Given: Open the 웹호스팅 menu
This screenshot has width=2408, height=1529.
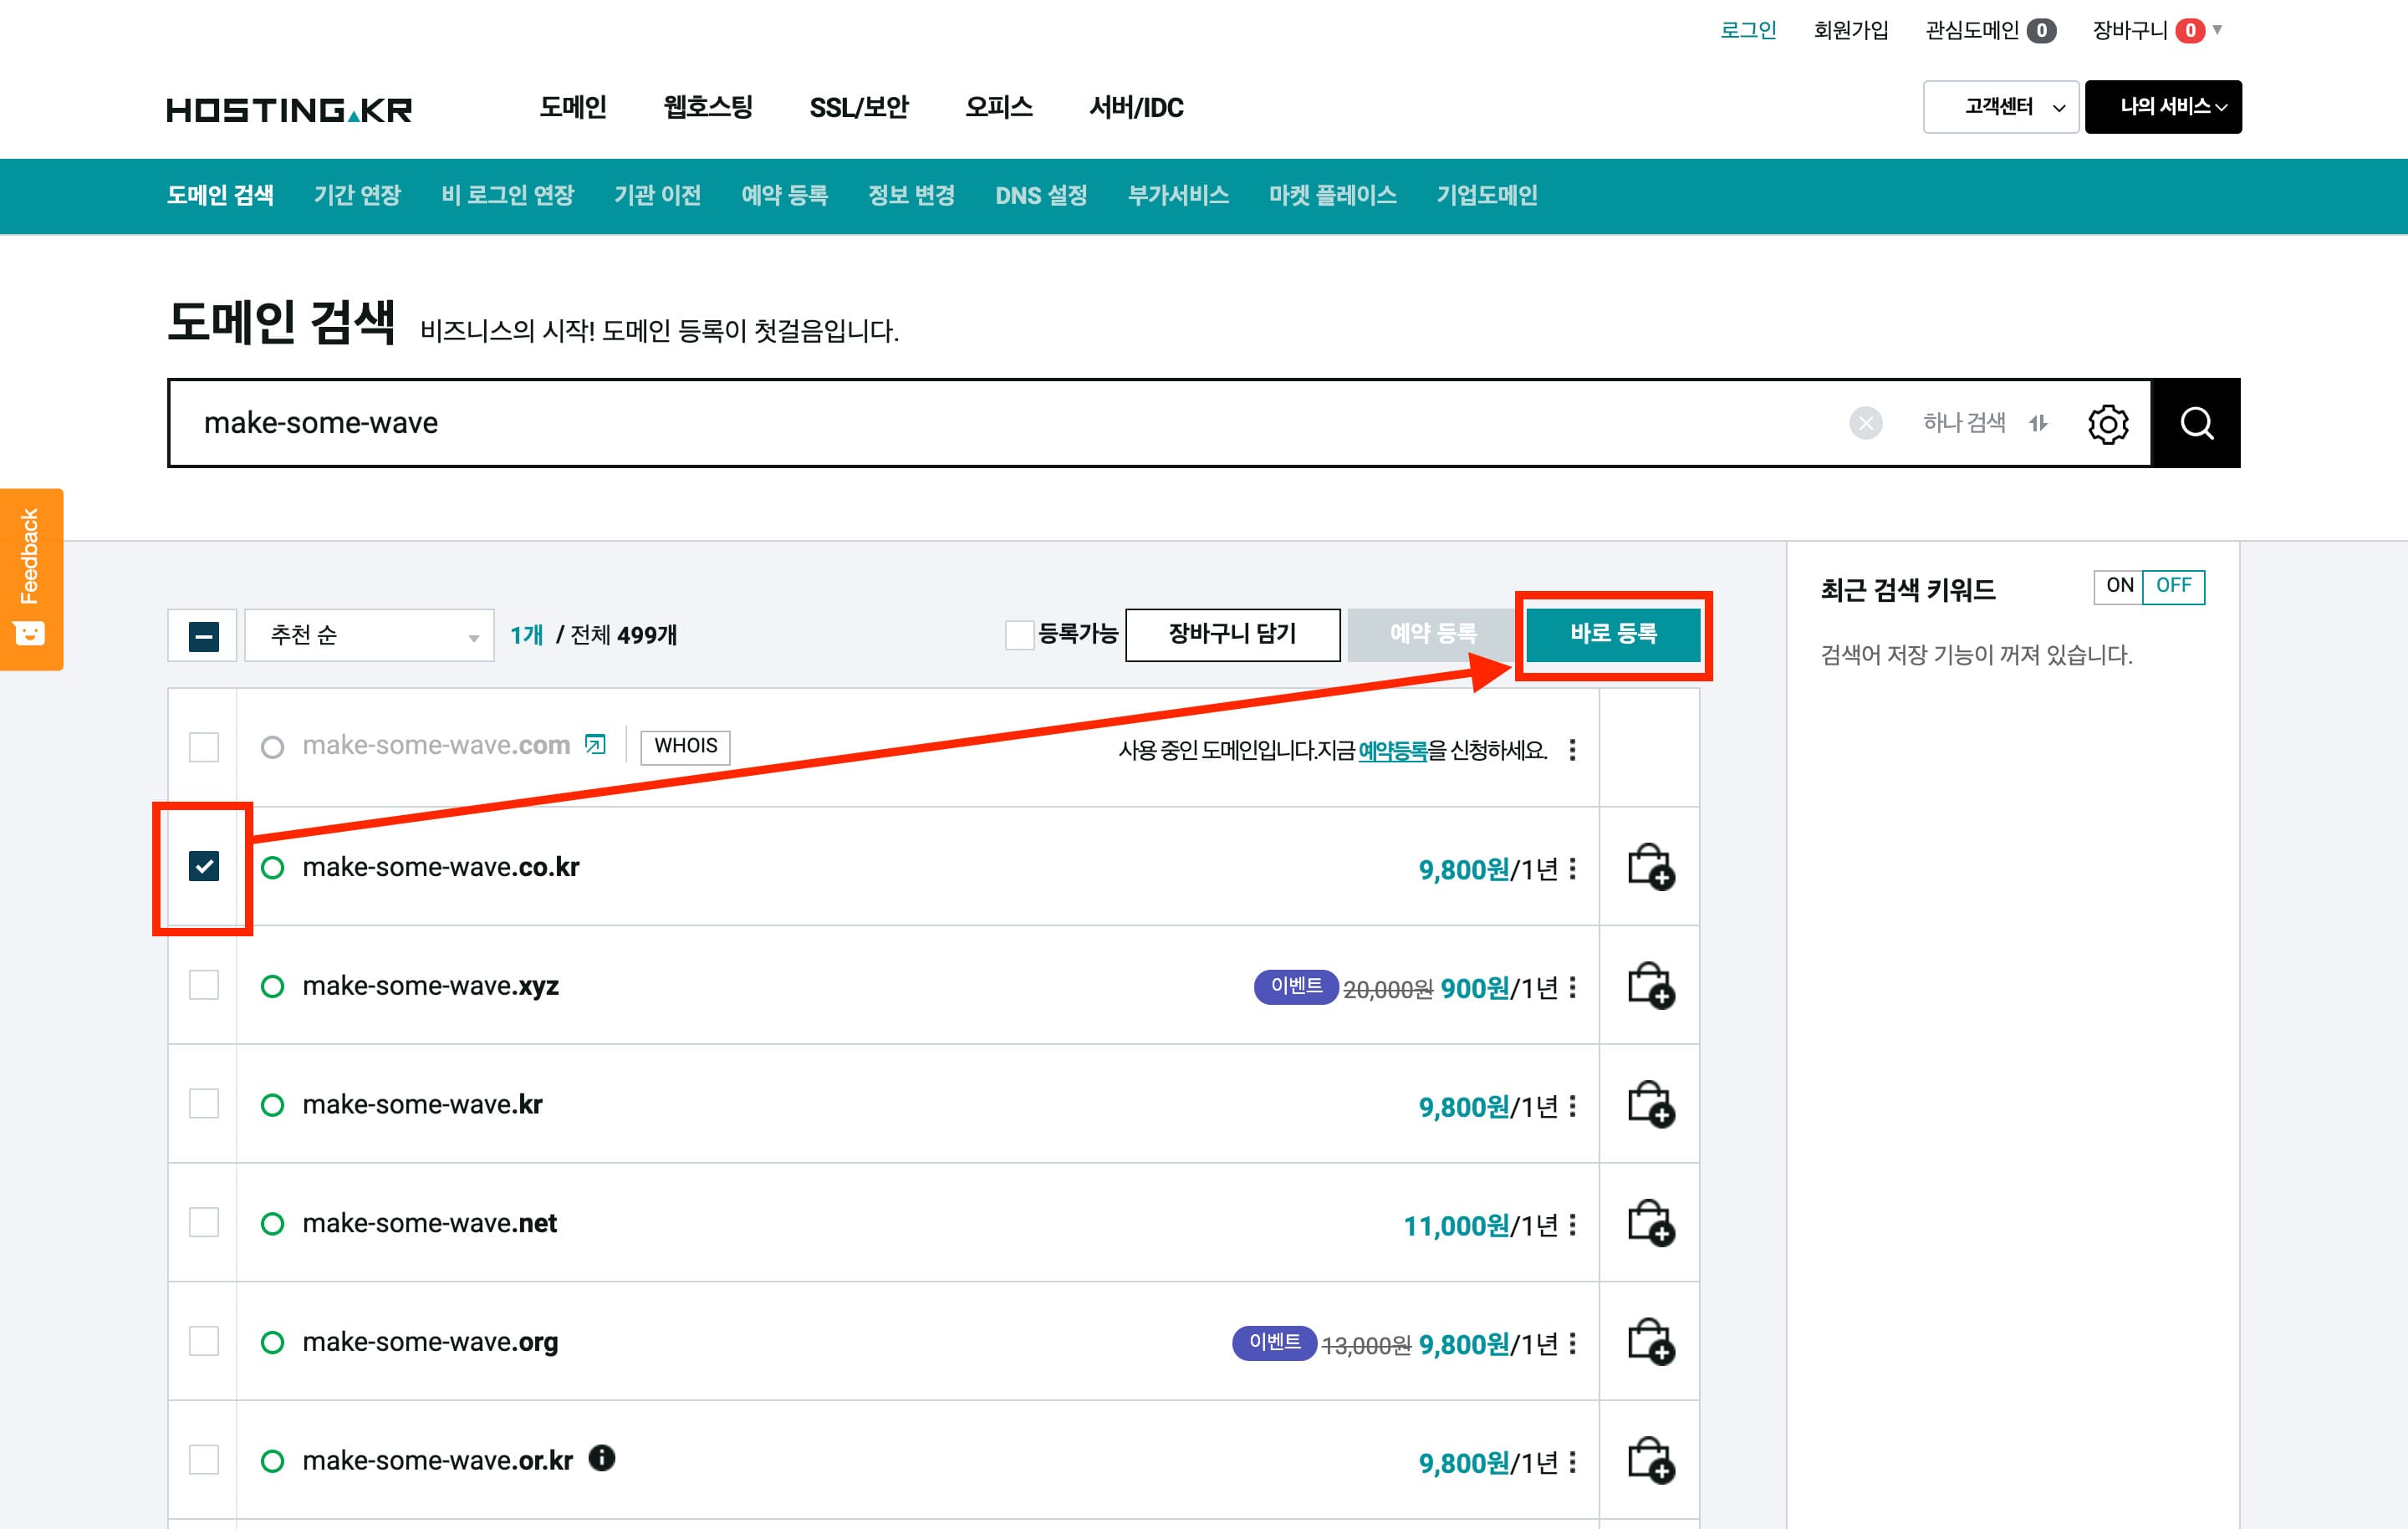Looking at the screenshot, I should (707, 107).
